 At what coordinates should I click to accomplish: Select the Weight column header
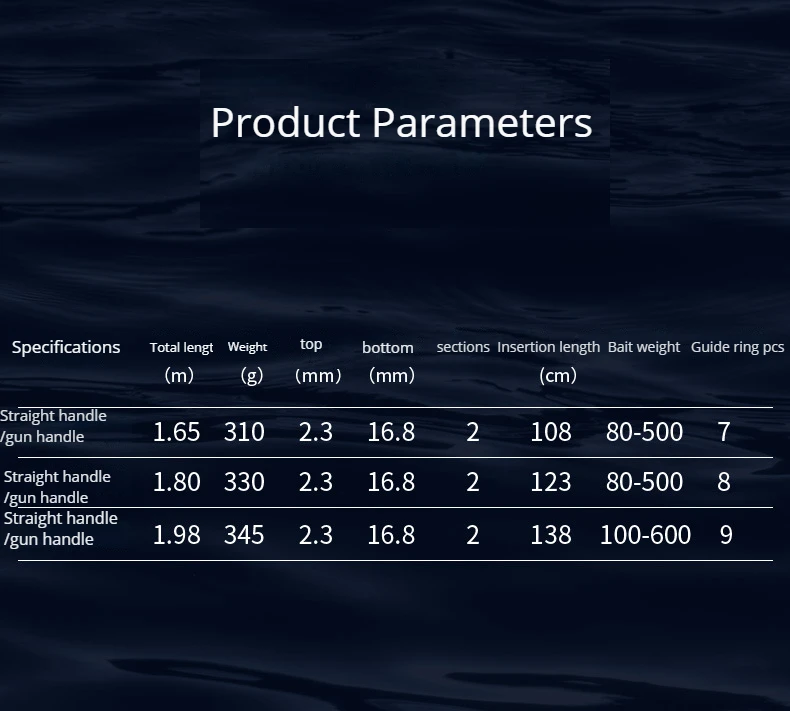[x=247, y=348]
